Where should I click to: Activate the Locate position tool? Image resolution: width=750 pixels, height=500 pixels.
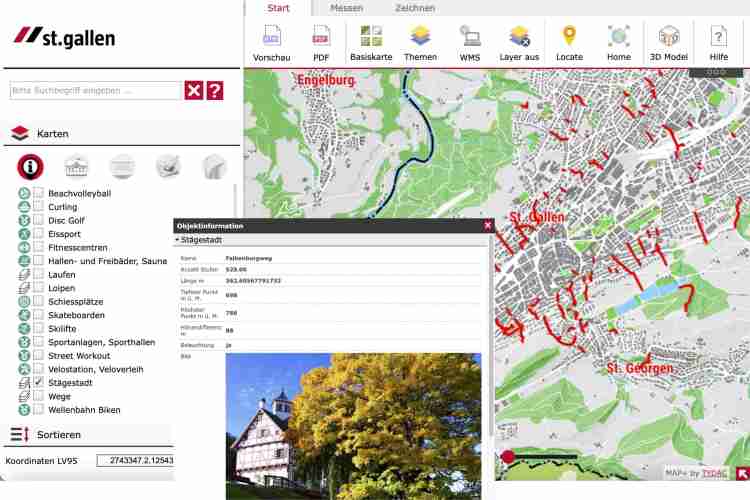[x=569, y=43]
